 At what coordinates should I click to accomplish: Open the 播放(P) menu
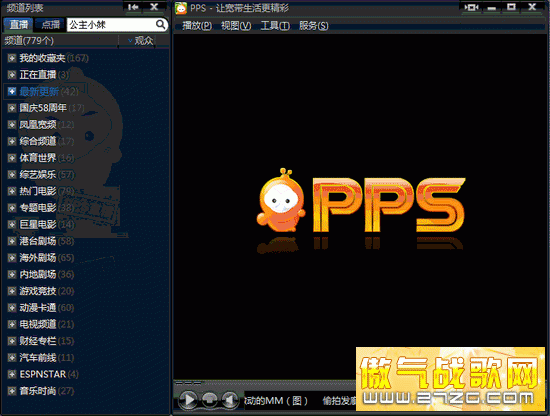click(x=197, y=26)
